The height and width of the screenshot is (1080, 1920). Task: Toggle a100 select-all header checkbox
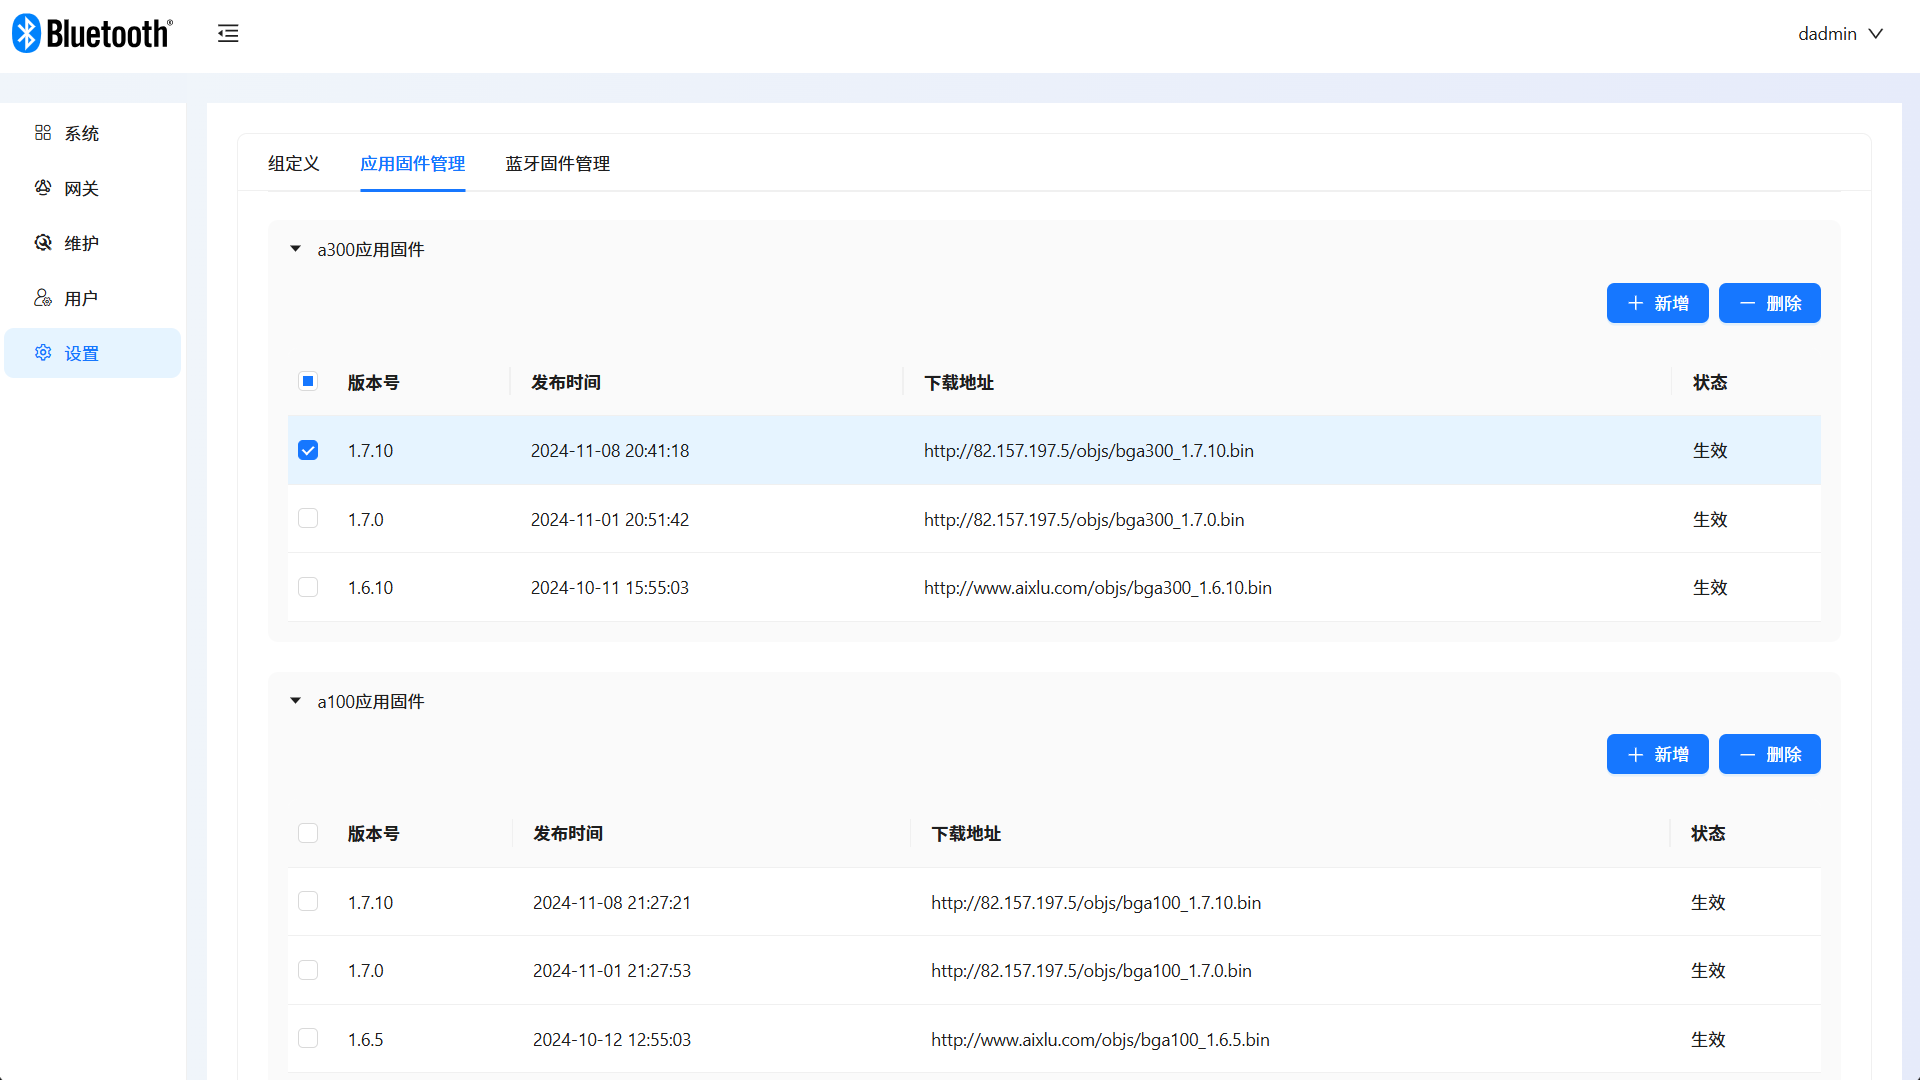(308, 833)
